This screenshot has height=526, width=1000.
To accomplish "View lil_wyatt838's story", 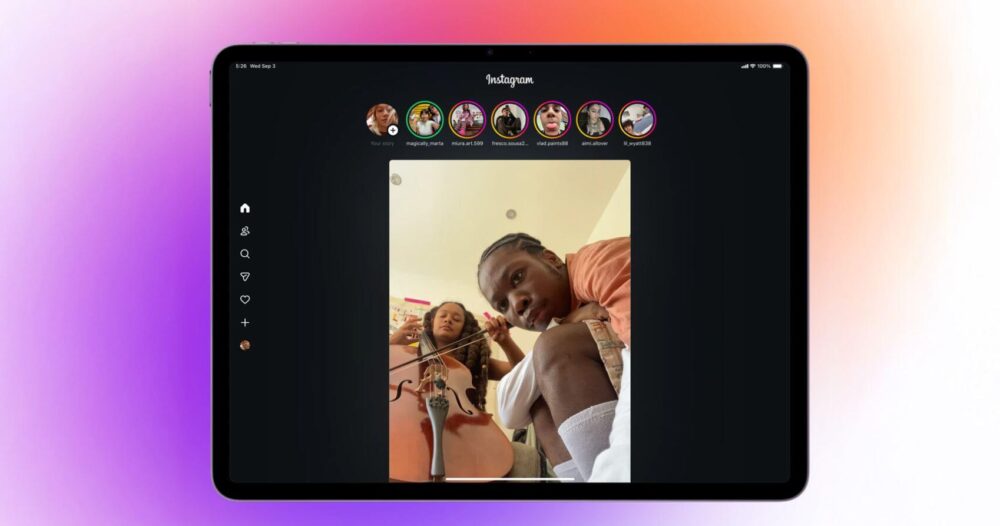I will 637,120.
